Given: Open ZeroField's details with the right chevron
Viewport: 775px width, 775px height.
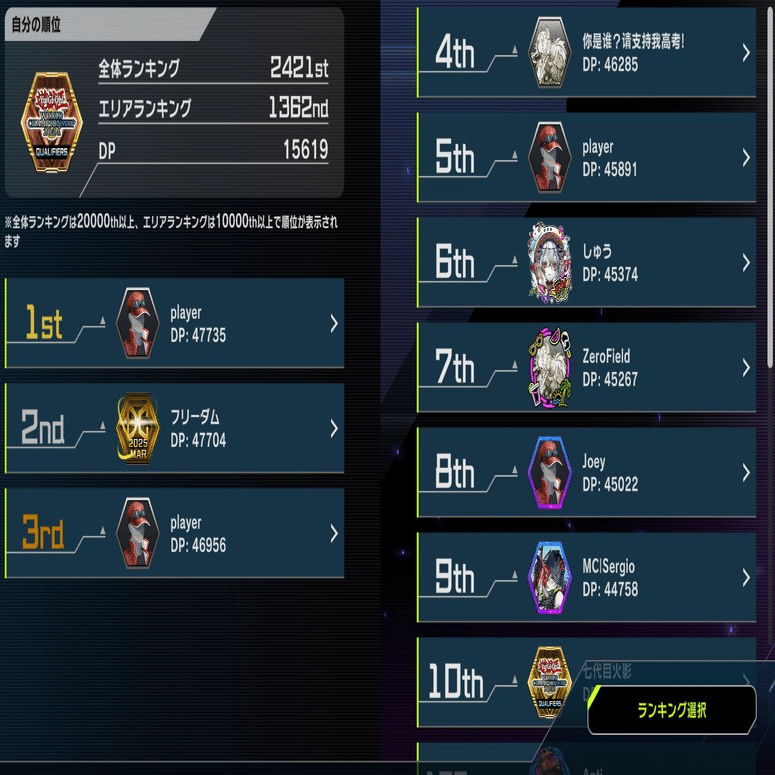Looking at the screenshot, I should click(746, 368).
